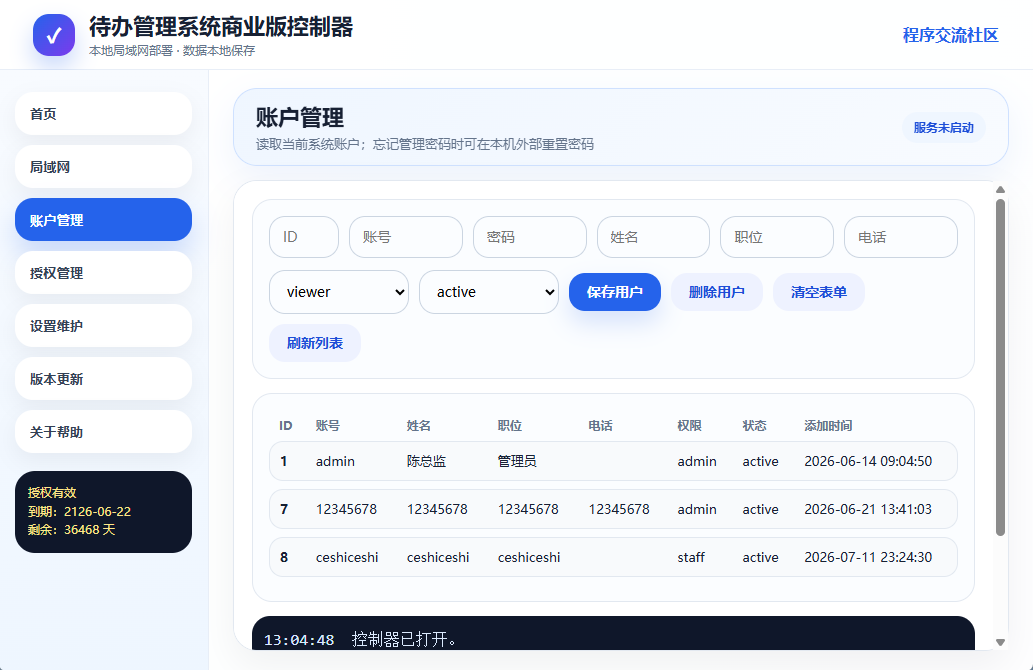Click the 权限 column header

(689, 426)
